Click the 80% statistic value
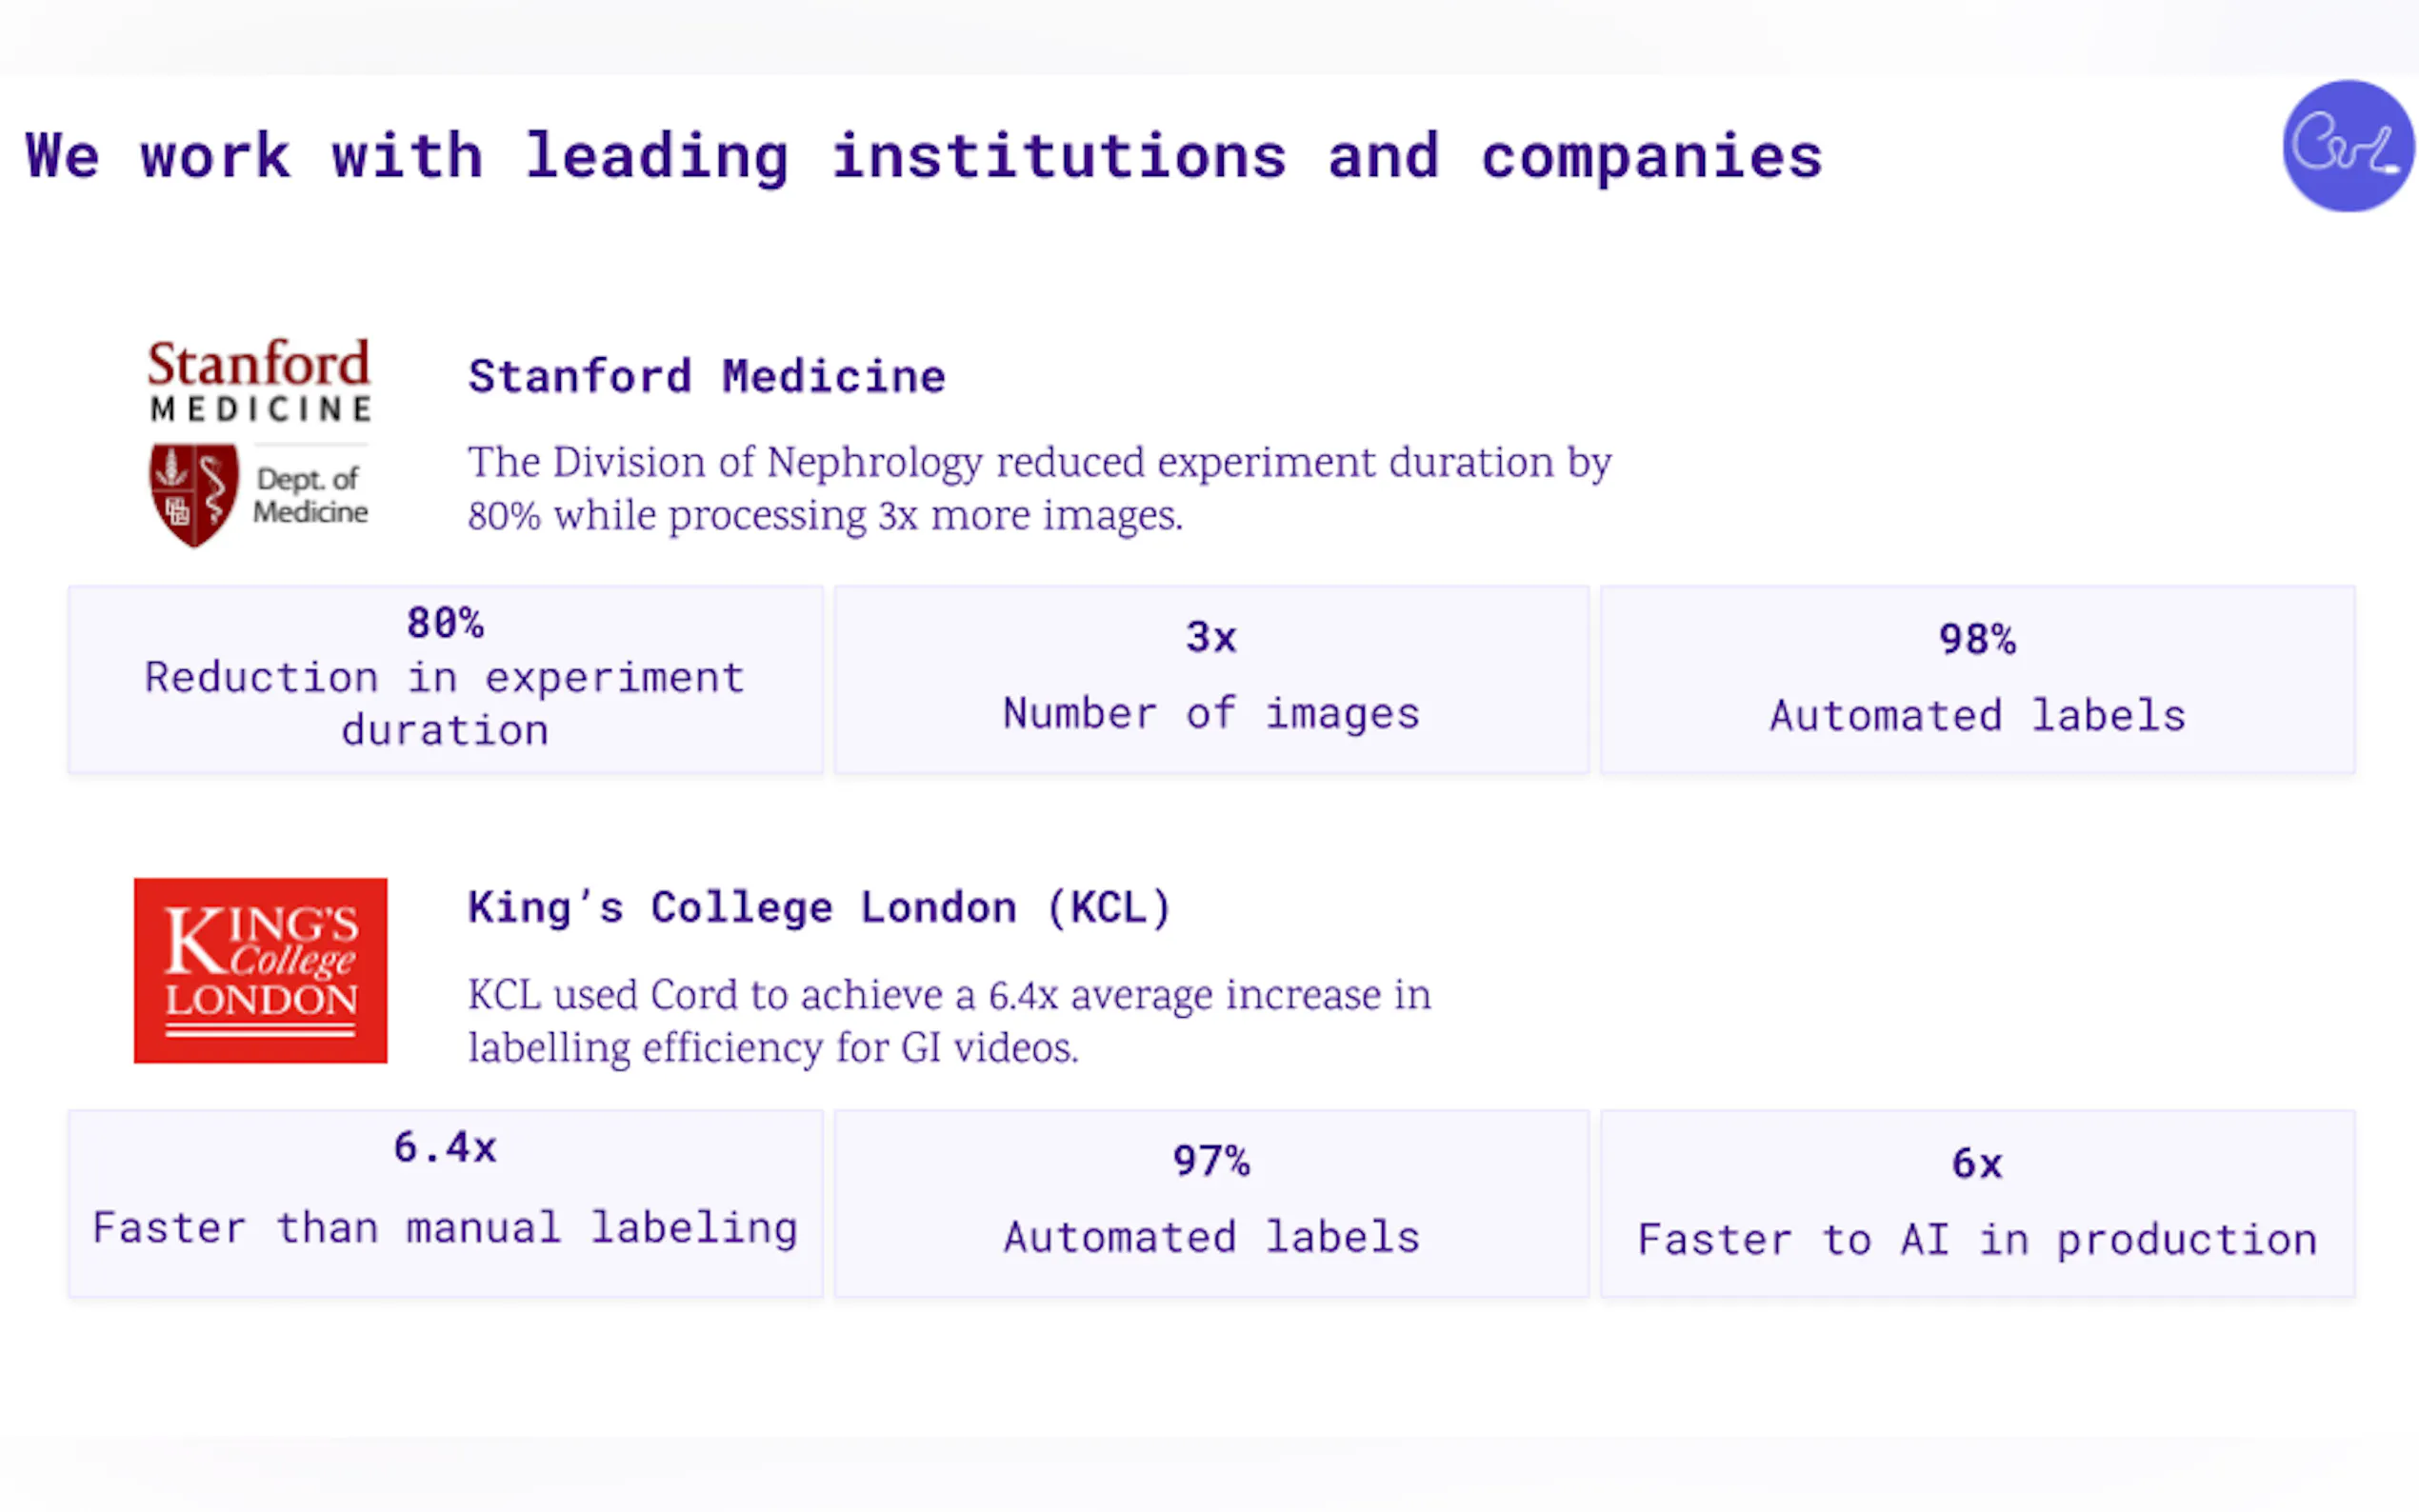The image size is (2419, 1512). (445, 623)
